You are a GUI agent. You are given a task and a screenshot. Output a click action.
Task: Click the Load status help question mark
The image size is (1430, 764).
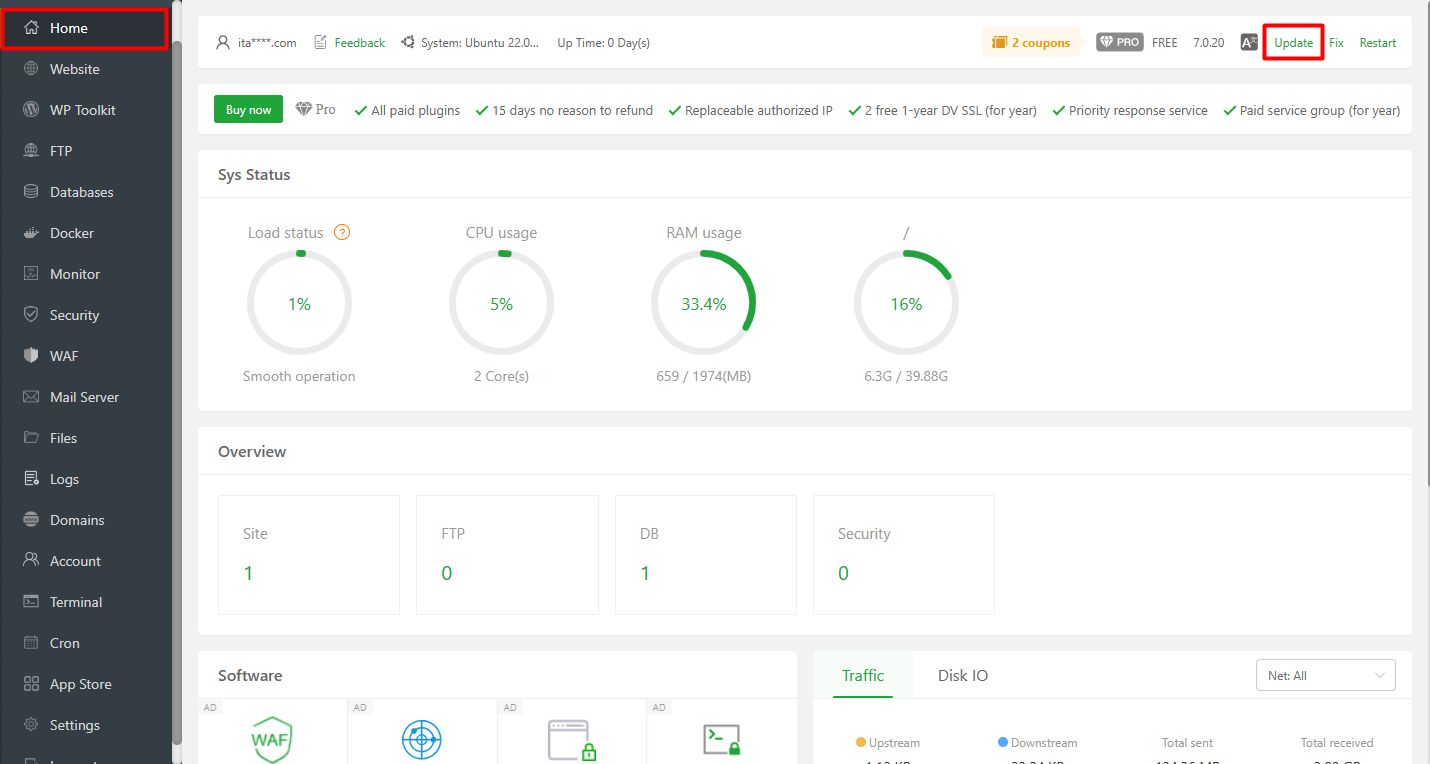[341, 232]
